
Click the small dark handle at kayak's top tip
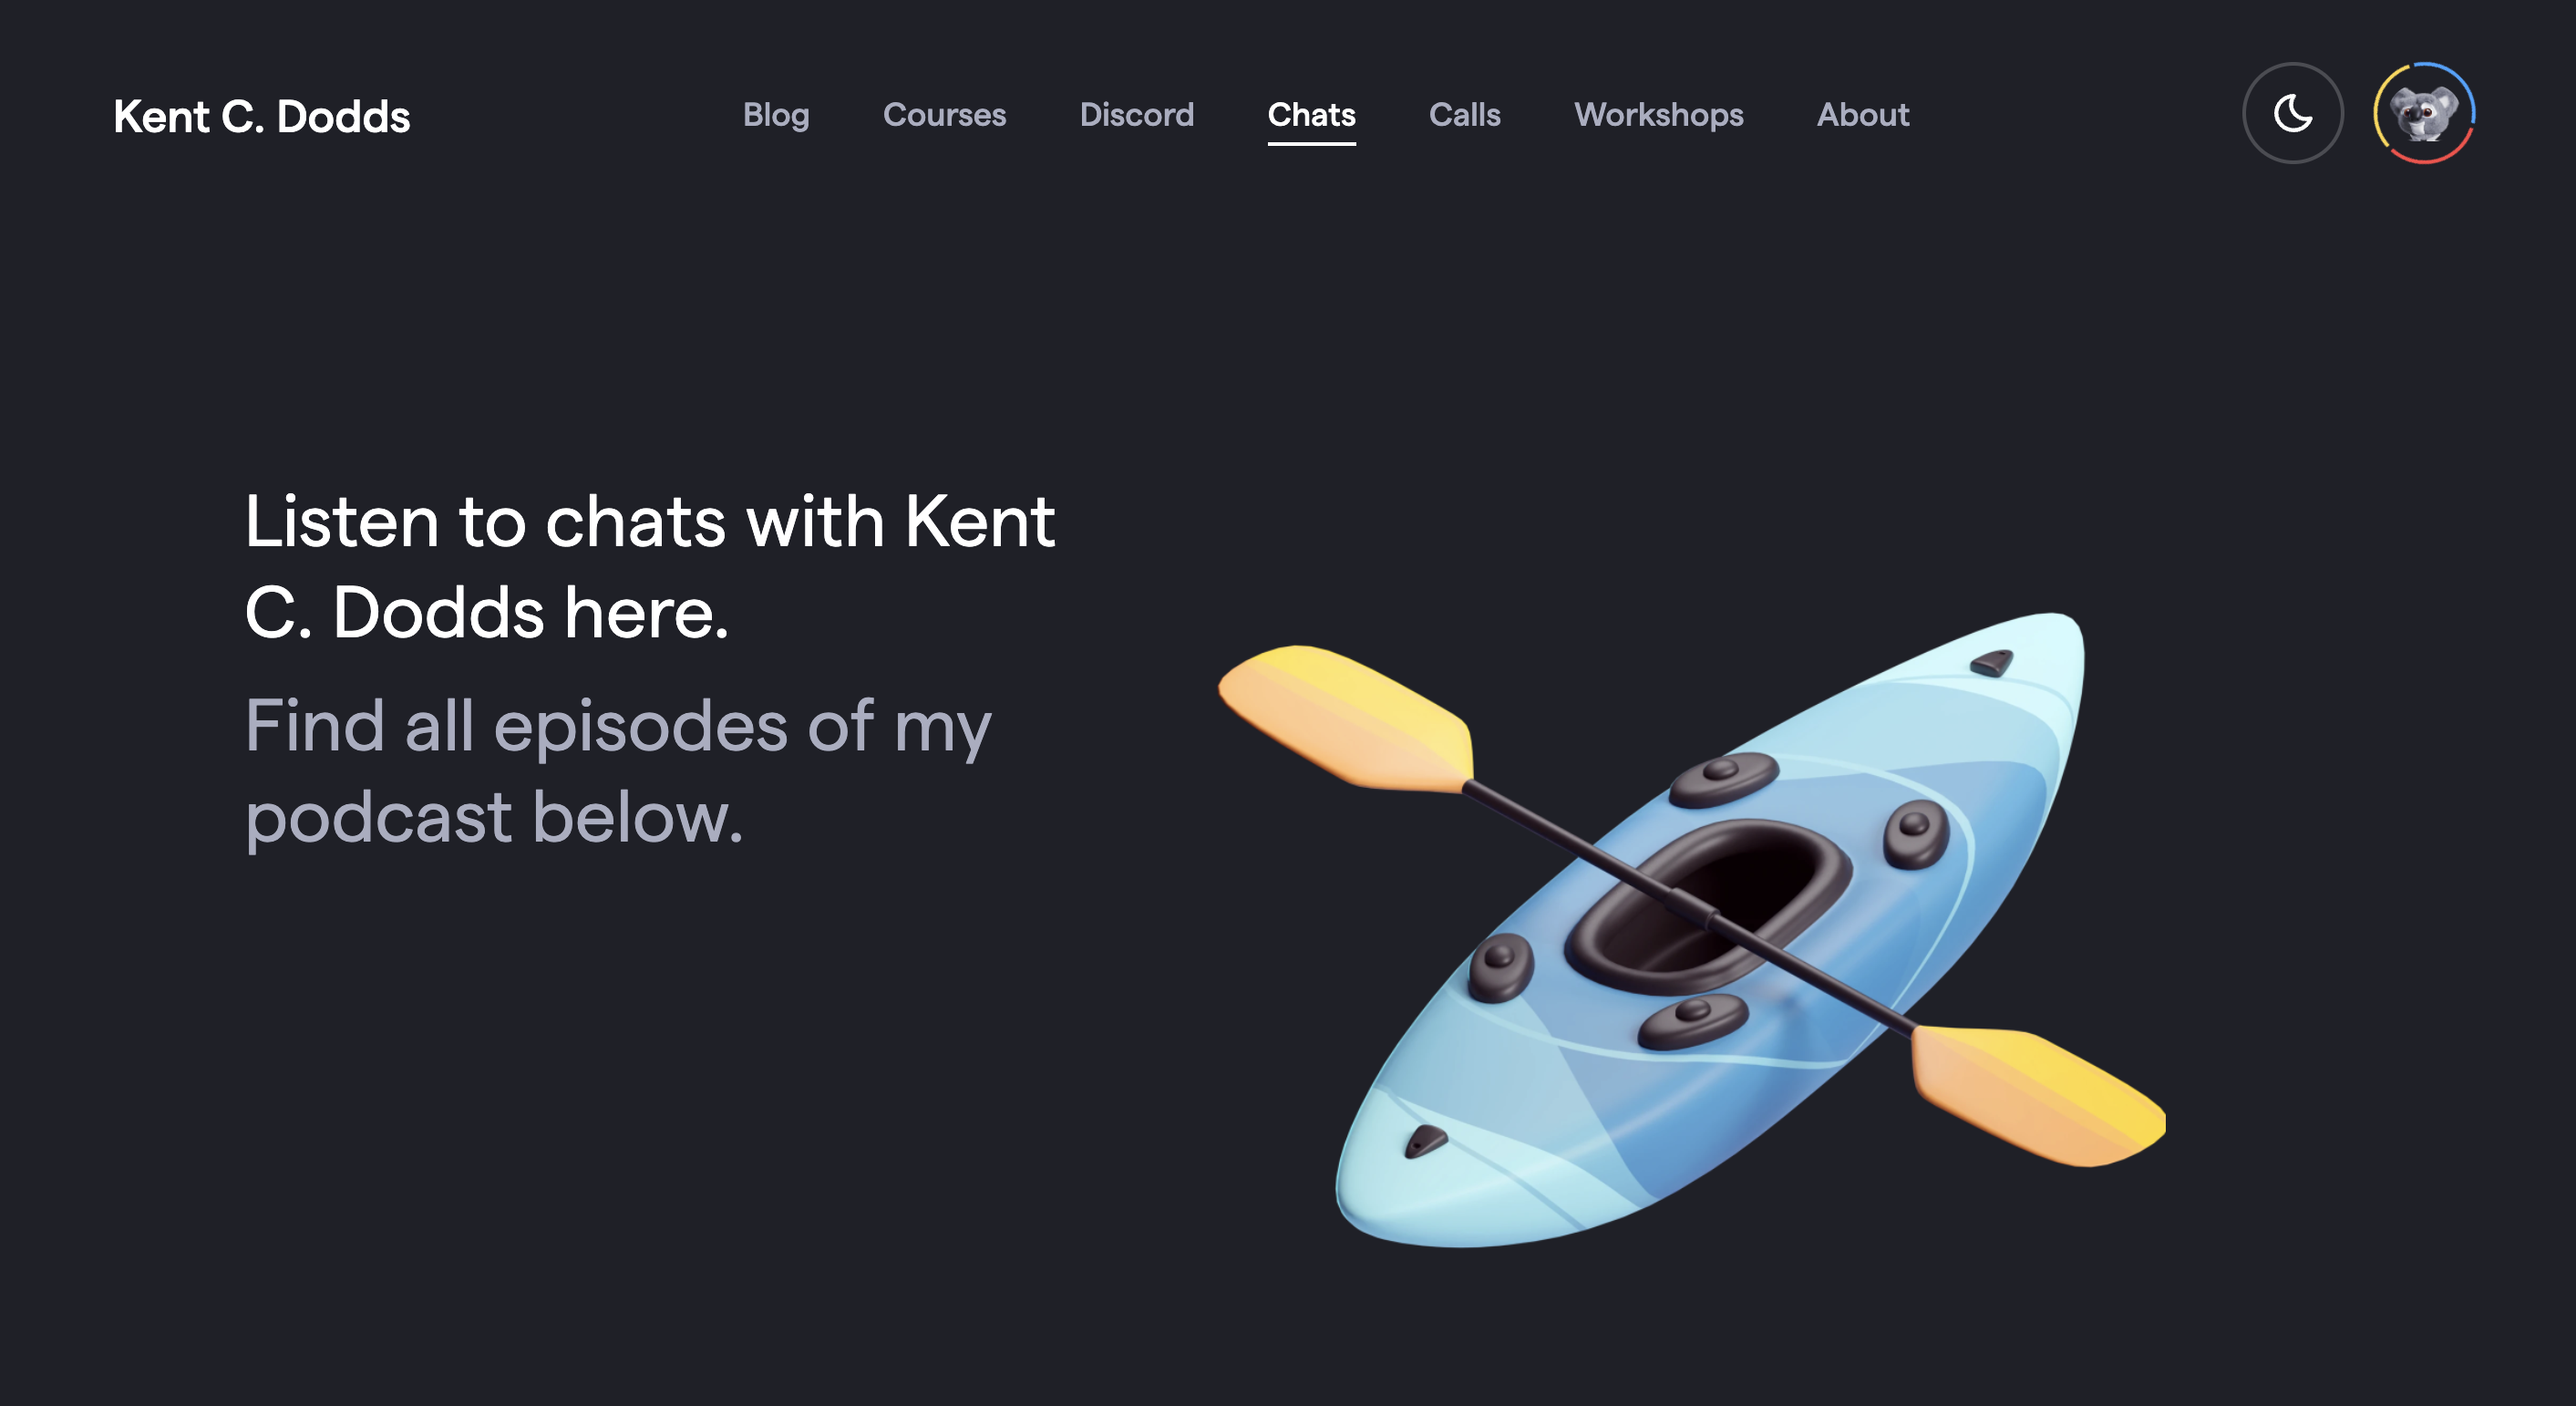(1991, 662)
